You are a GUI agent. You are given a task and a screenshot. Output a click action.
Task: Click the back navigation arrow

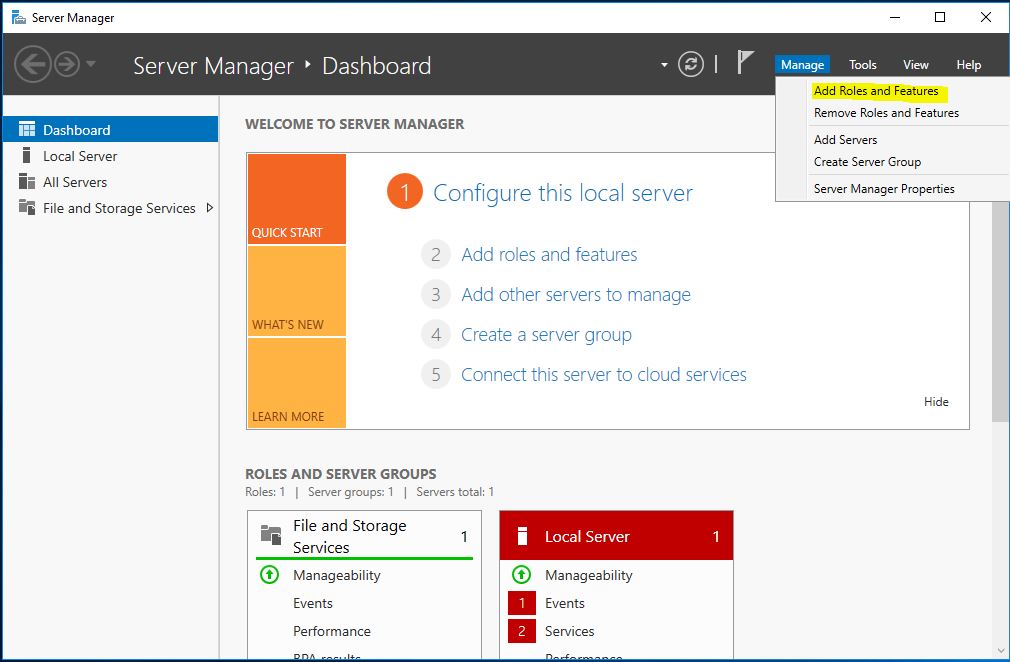point(33,64)
